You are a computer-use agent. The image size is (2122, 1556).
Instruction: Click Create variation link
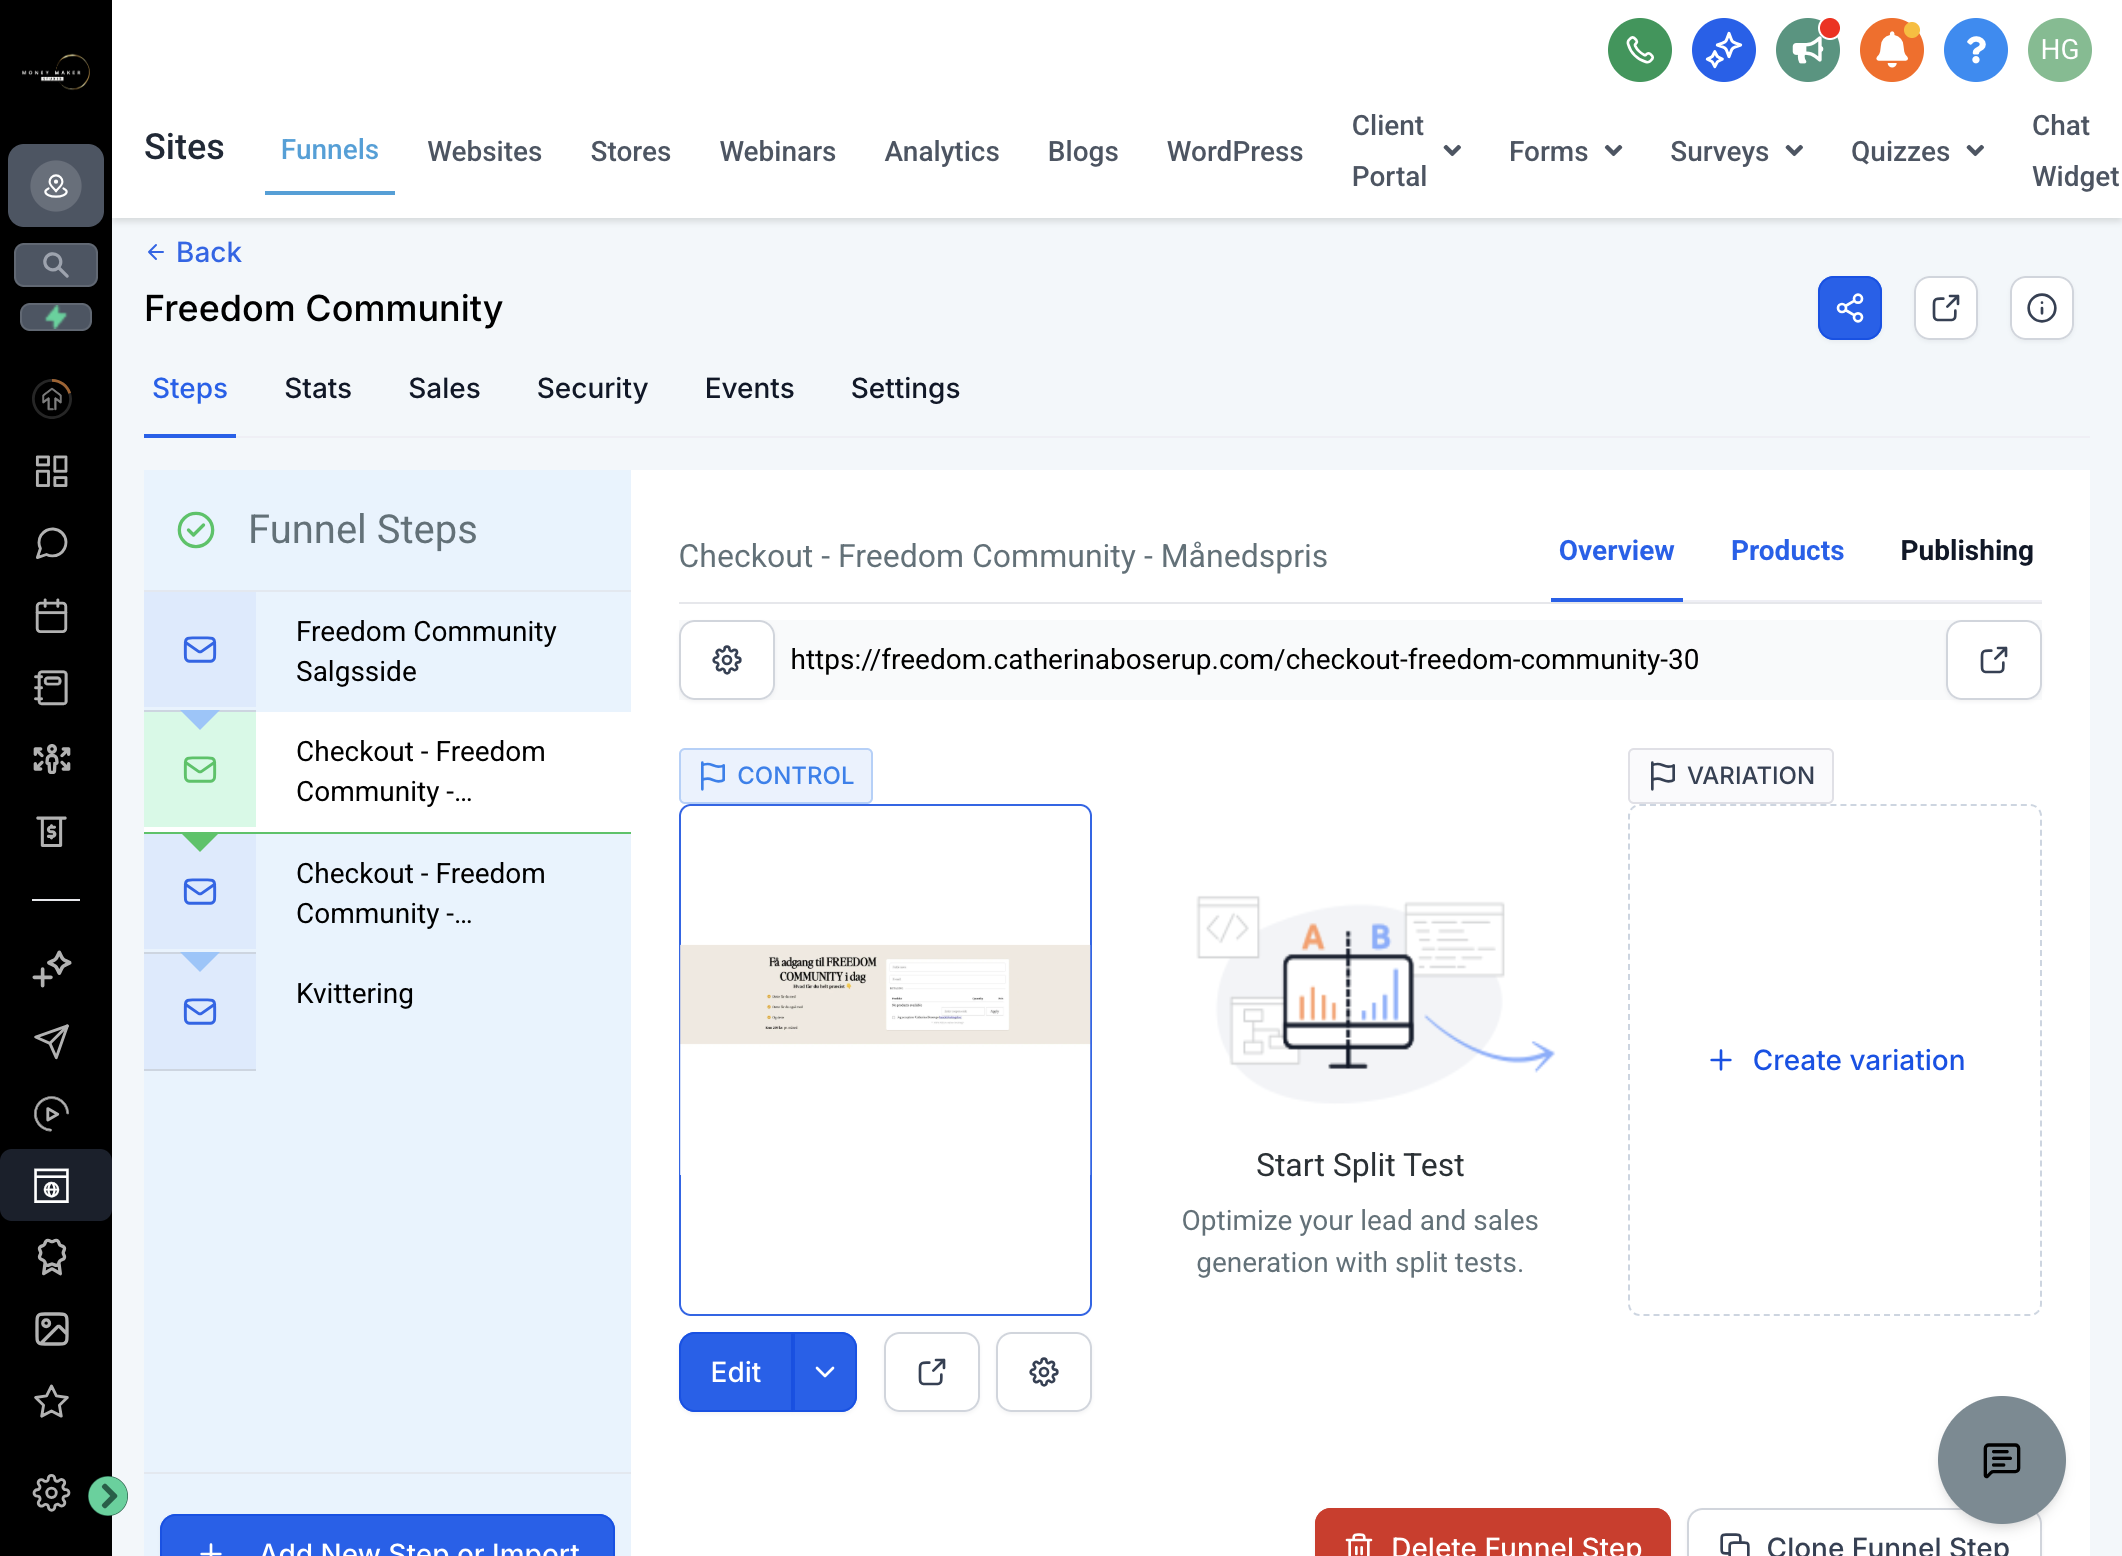click(1835, 1060)
